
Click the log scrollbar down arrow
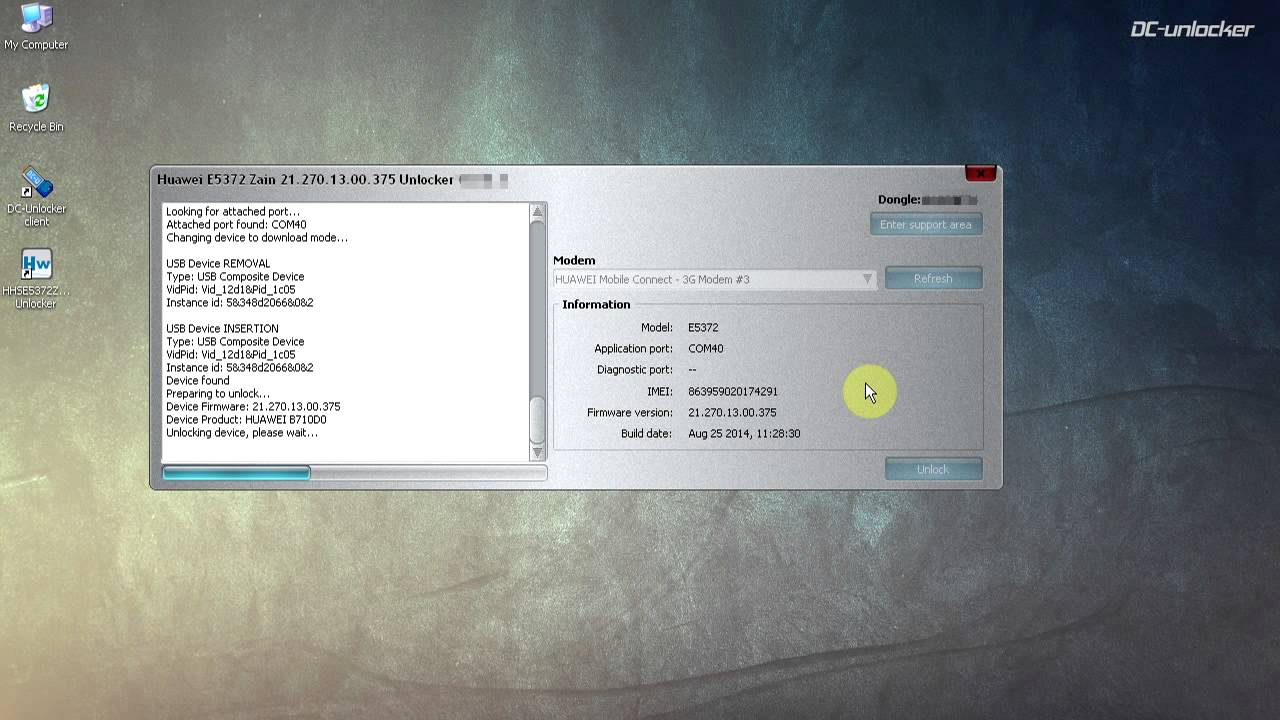pos(537,452)
